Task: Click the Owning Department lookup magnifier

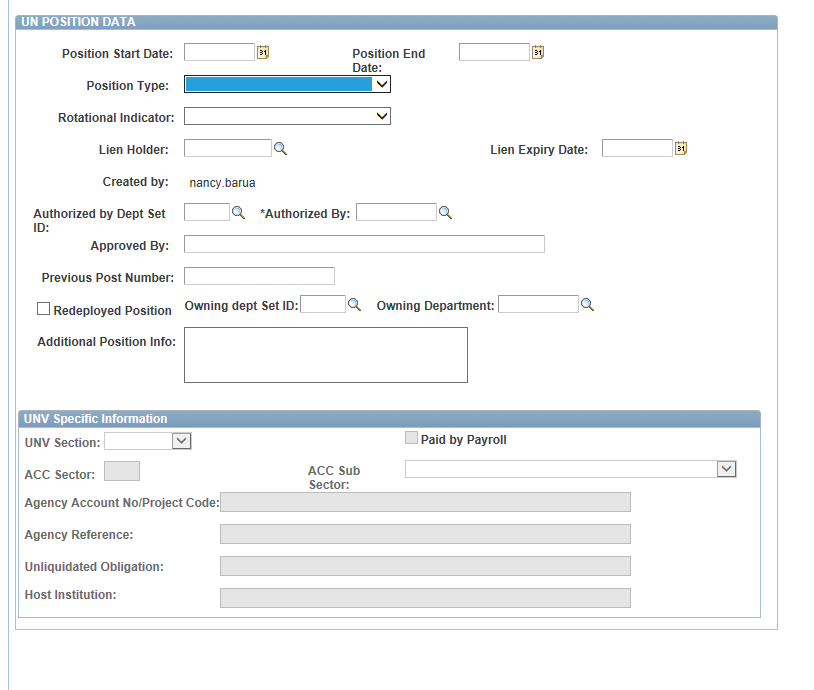Action: 587,304
